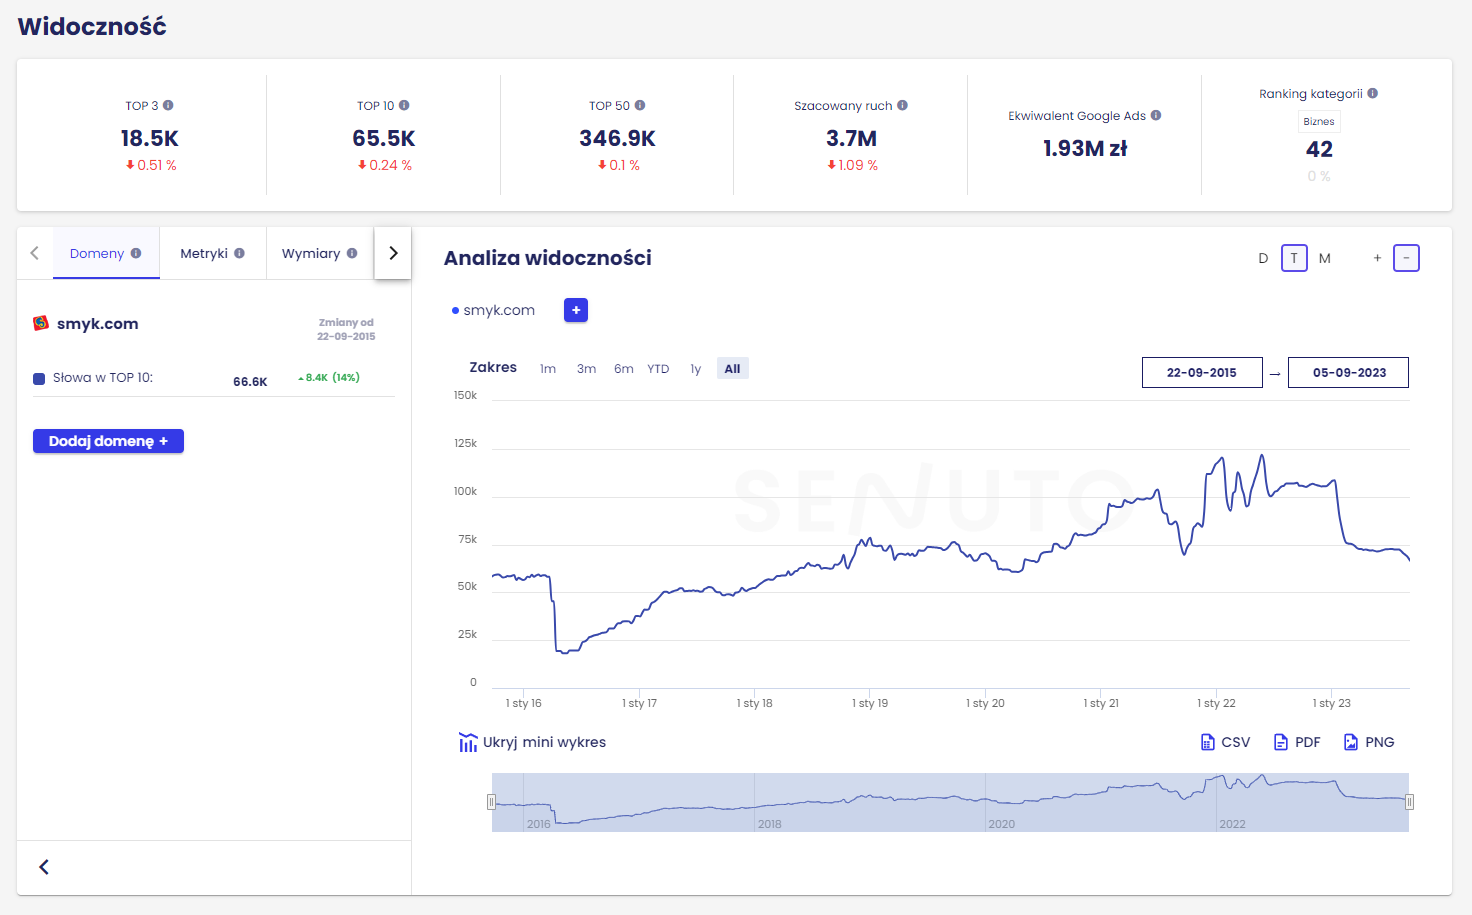Click the PNG image icon
1472x915 pixels.
point(1351,742)
